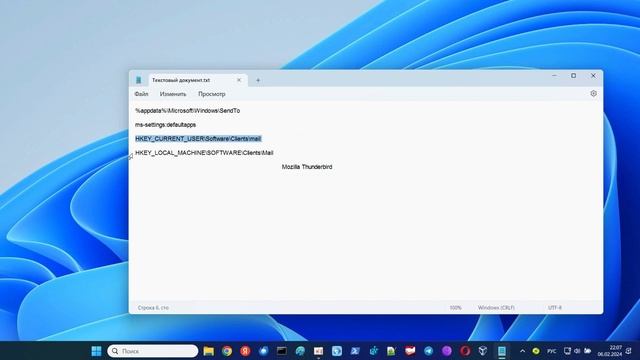Switch input language via РУС indicator
The width and height of the screenshot is (640, 360).
click(551, 351)
